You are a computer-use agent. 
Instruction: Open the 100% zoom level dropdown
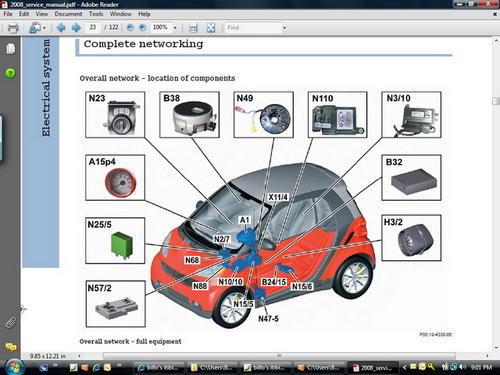[x=175, y=28]
